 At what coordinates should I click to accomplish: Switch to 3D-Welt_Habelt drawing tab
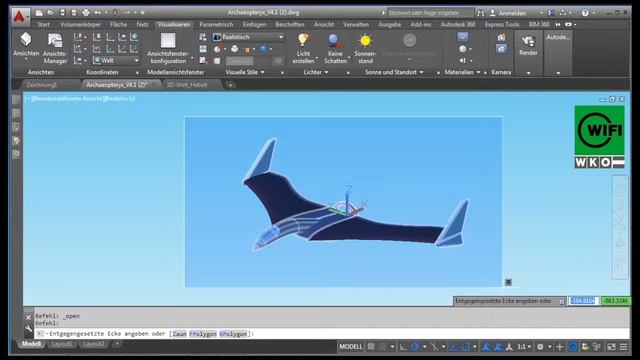[x=187, y=85]
